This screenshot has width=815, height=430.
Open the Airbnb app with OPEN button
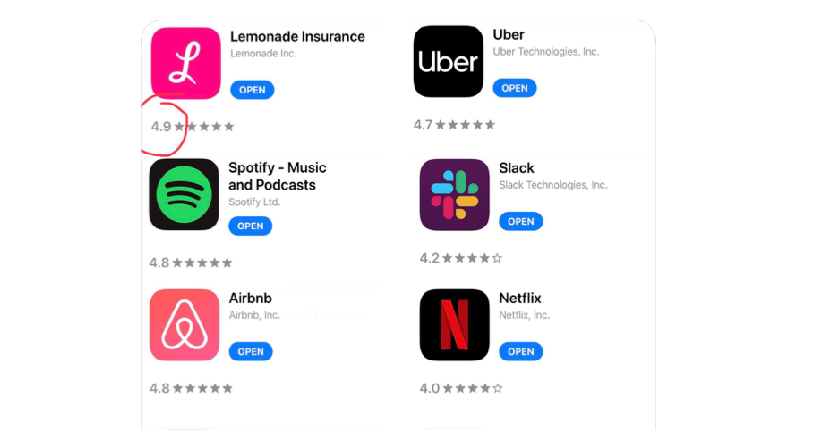click(x=251, y=351)
